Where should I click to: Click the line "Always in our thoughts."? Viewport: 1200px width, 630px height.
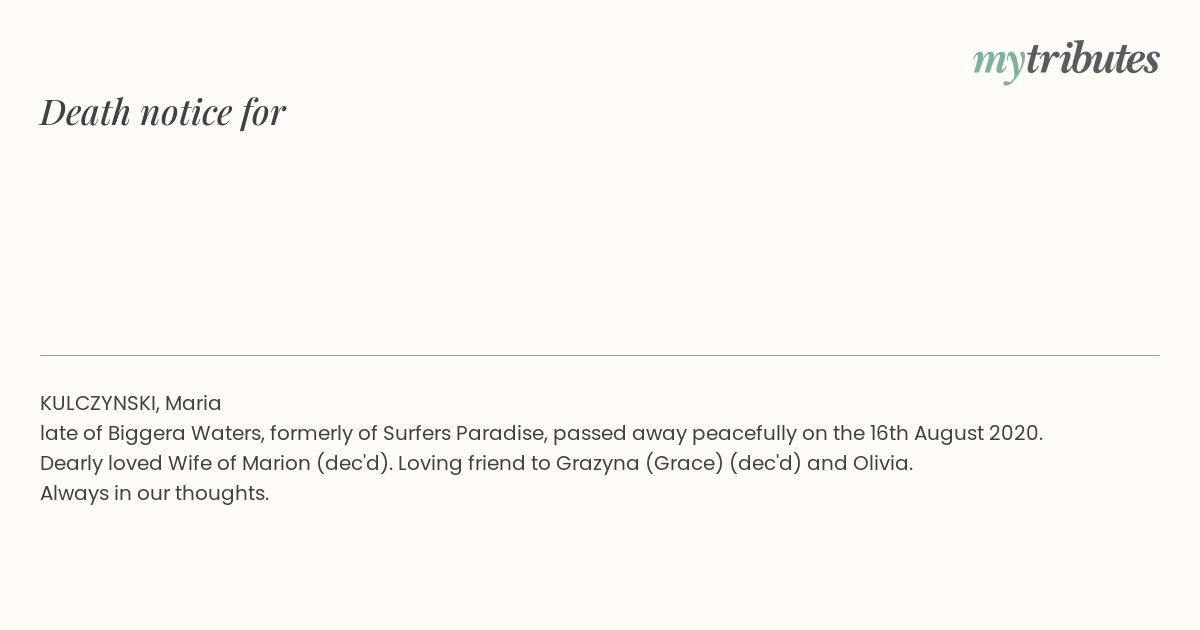tap(155, 494)
